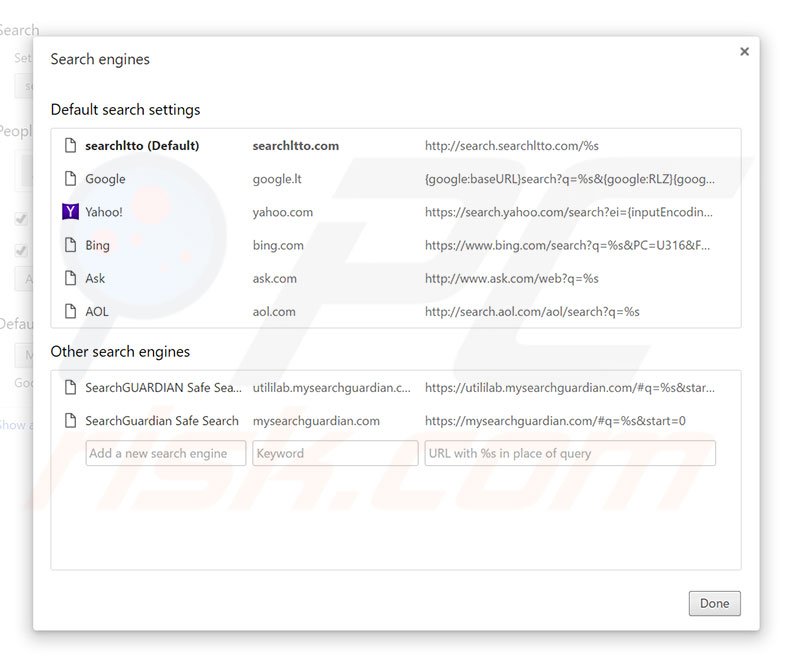790x665 pixels.
Task: Focus the Keyword input field
Action: 335,453
